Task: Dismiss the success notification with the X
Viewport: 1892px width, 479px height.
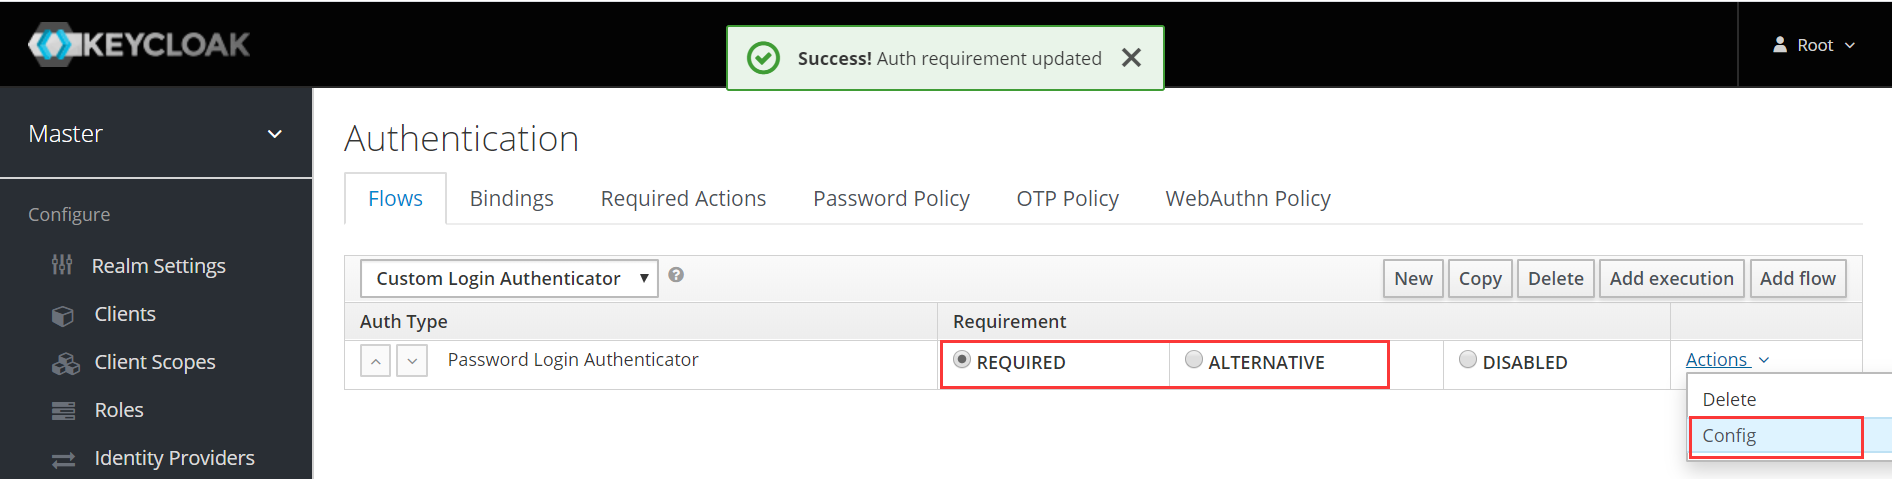Action: [1131, 58]
